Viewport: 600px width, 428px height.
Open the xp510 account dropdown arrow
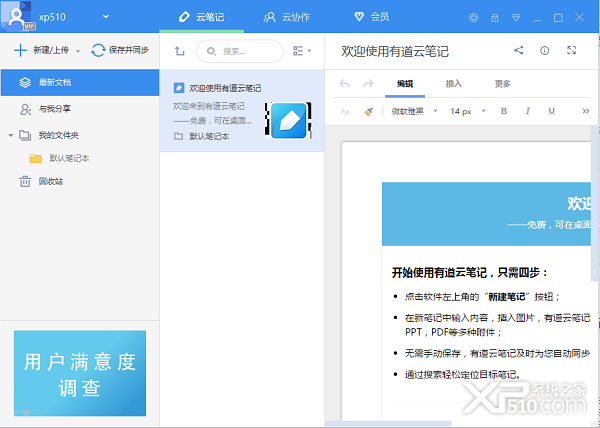pos(106,16)
